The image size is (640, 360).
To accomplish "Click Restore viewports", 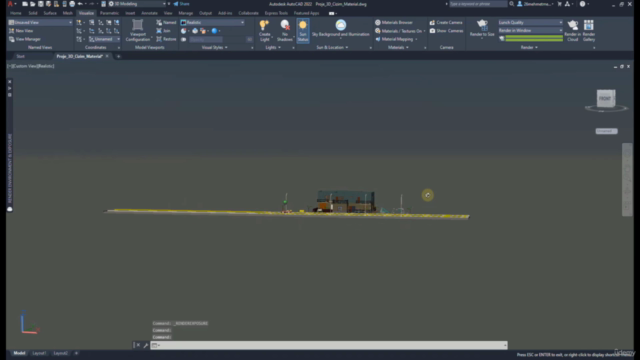I will click(166, 39).
